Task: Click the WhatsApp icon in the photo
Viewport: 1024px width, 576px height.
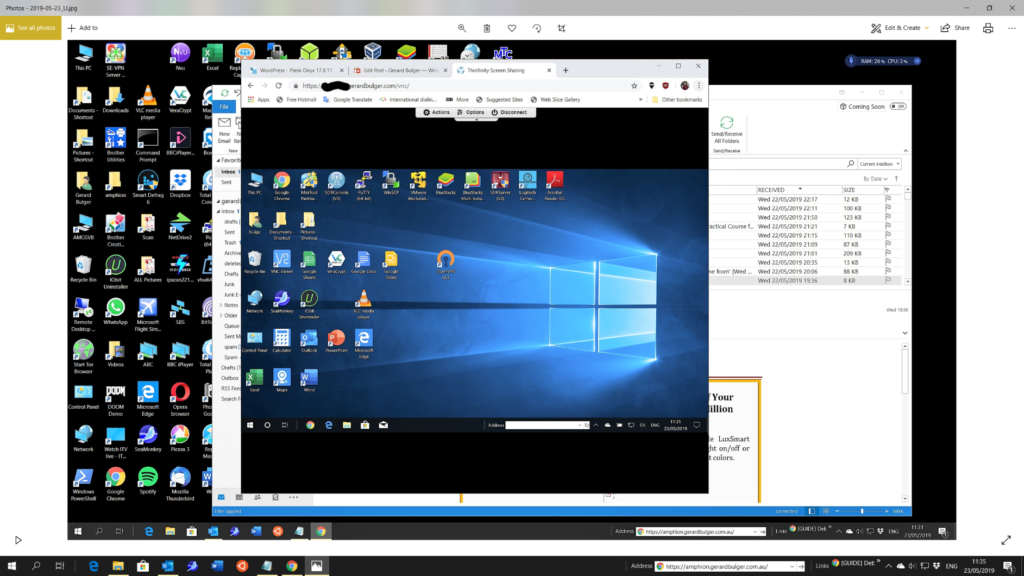Action: point(116,312)
